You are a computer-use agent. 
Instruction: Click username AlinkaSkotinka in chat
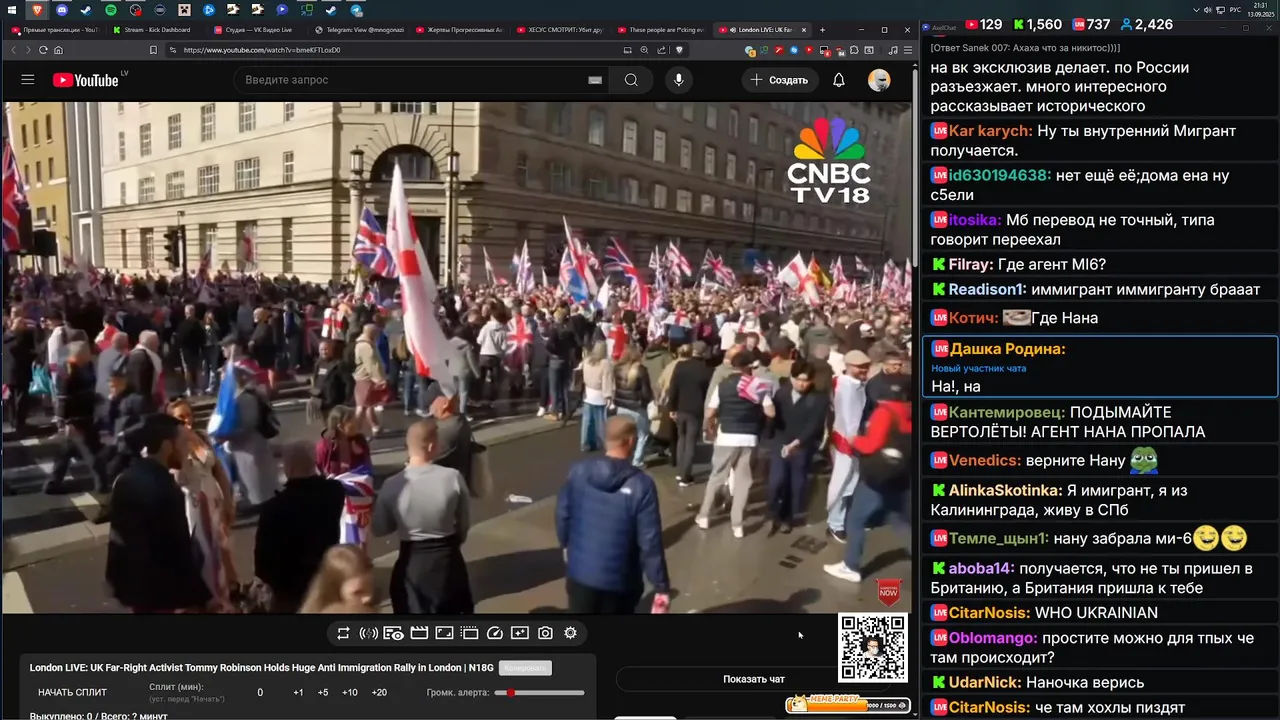tap(1005, 491)
